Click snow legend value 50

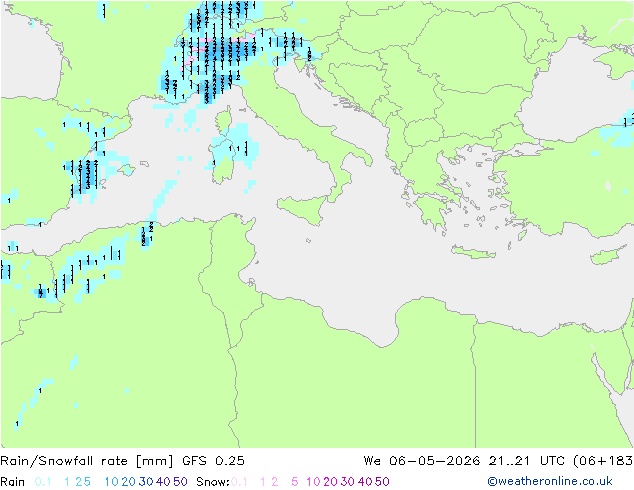[382, 482]
